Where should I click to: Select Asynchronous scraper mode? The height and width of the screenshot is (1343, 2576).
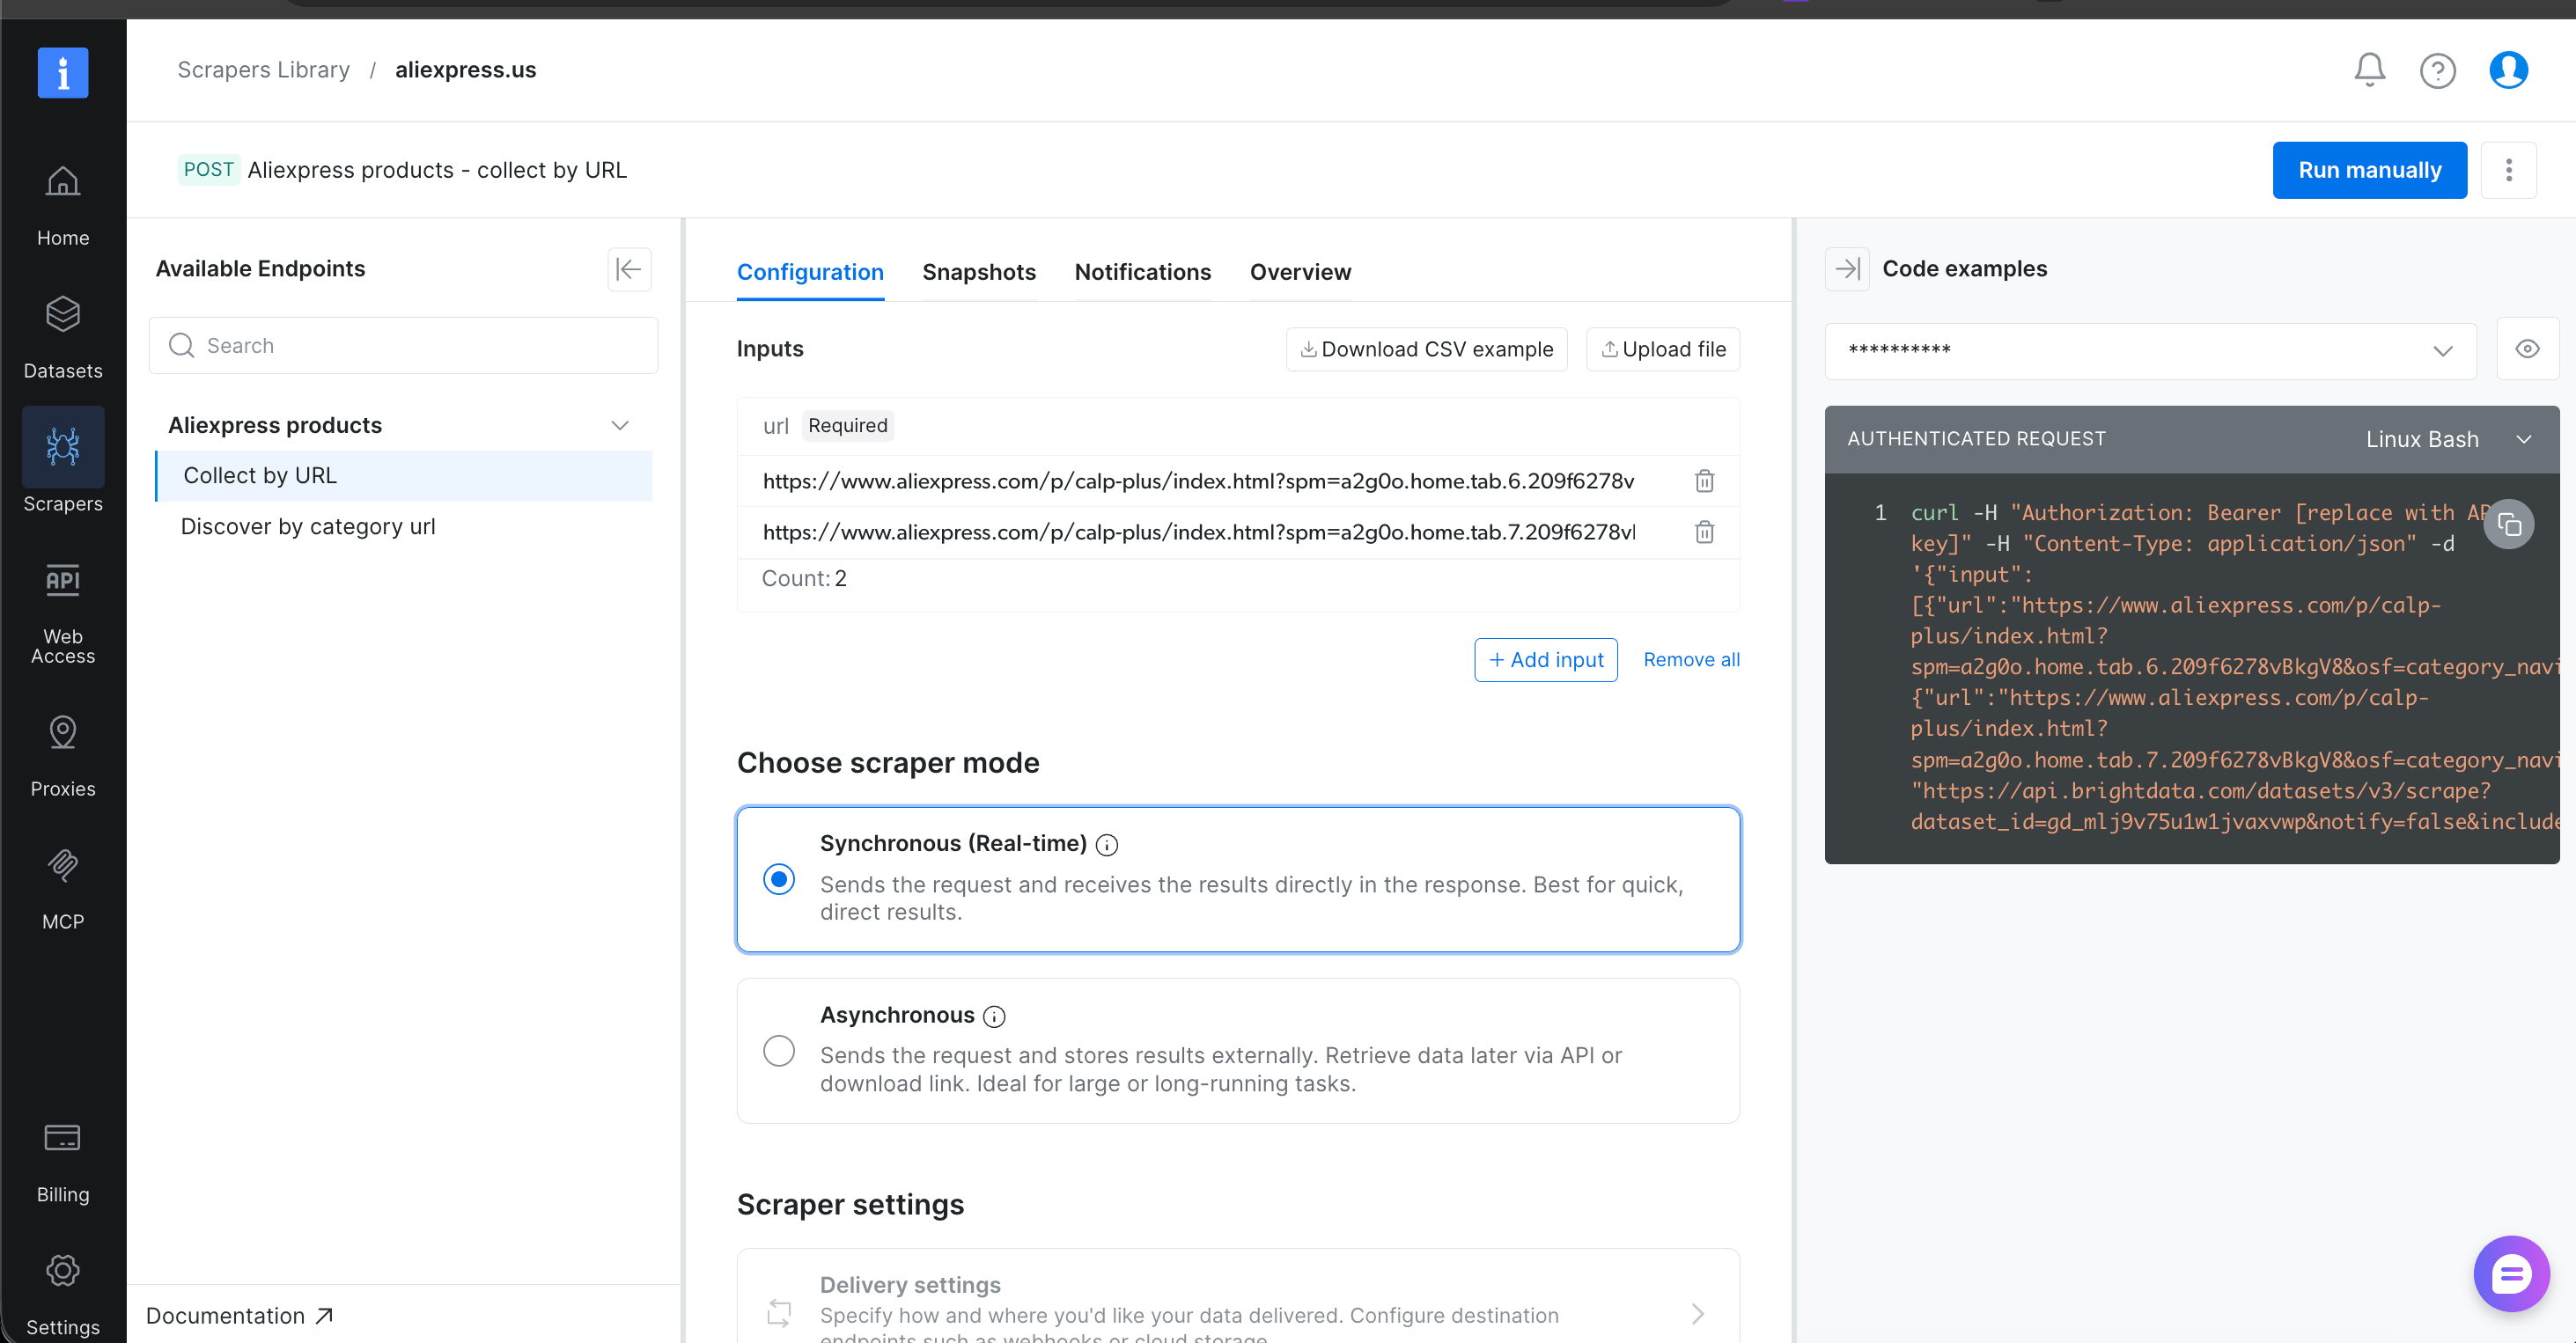point(779,1051)
